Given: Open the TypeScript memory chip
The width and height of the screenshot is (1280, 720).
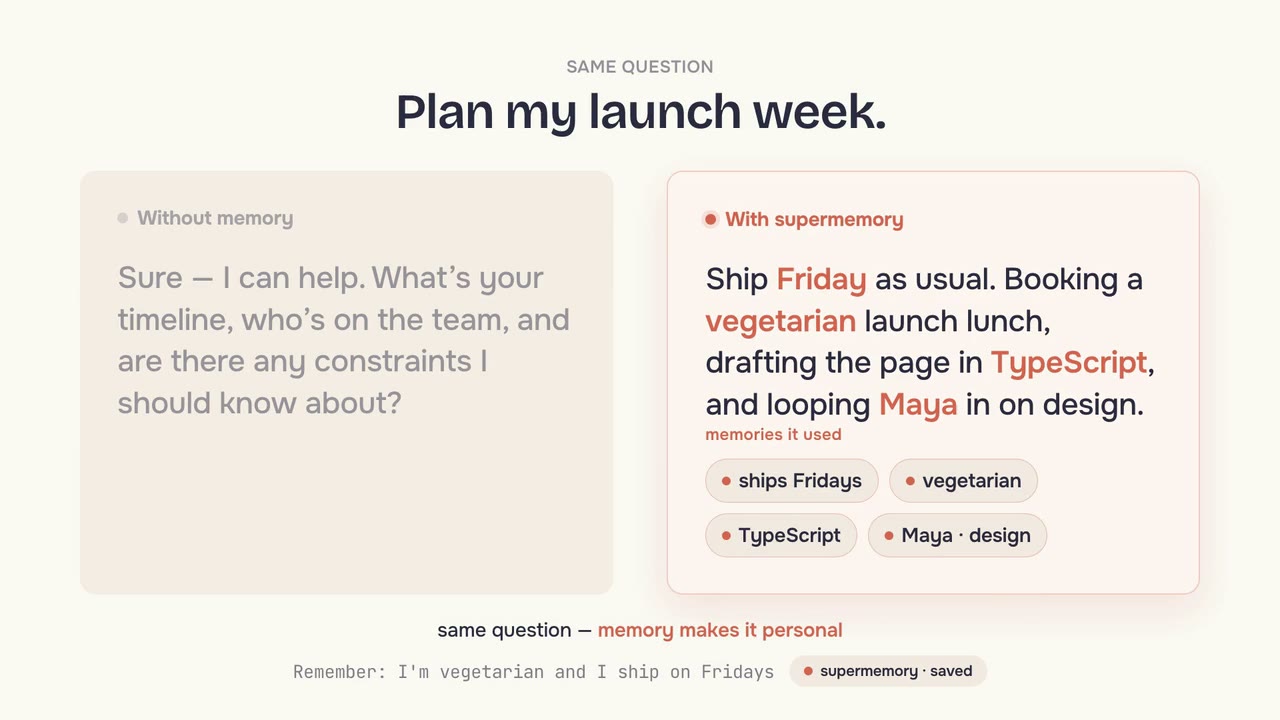Looking at the screenshot, I should pyautogui.click(x=781, y=536).
